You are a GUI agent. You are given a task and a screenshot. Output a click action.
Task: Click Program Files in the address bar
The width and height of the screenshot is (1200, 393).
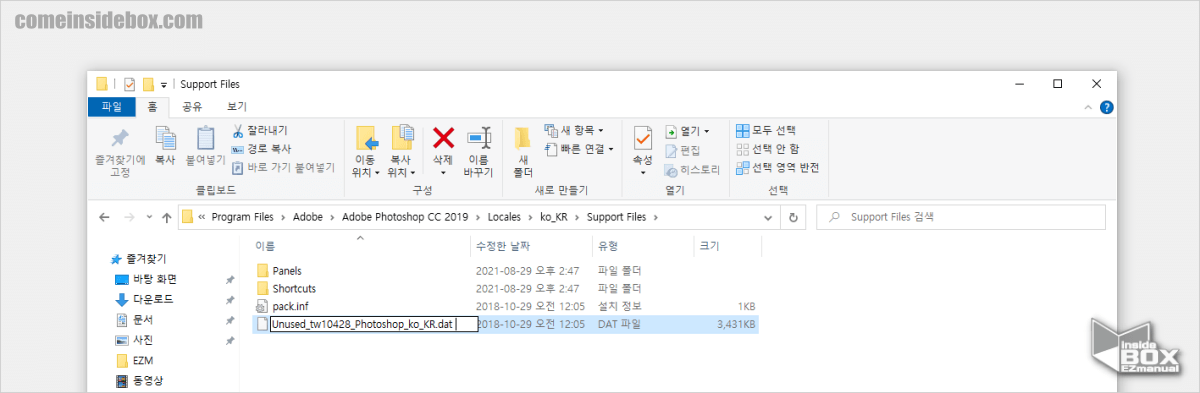(x=243, y=216)
